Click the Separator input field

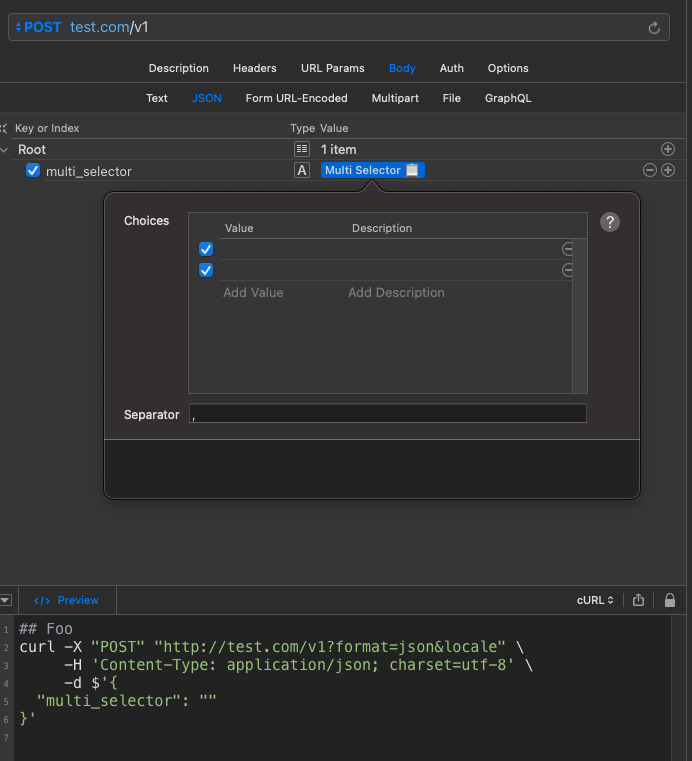[x=388, y=414]
